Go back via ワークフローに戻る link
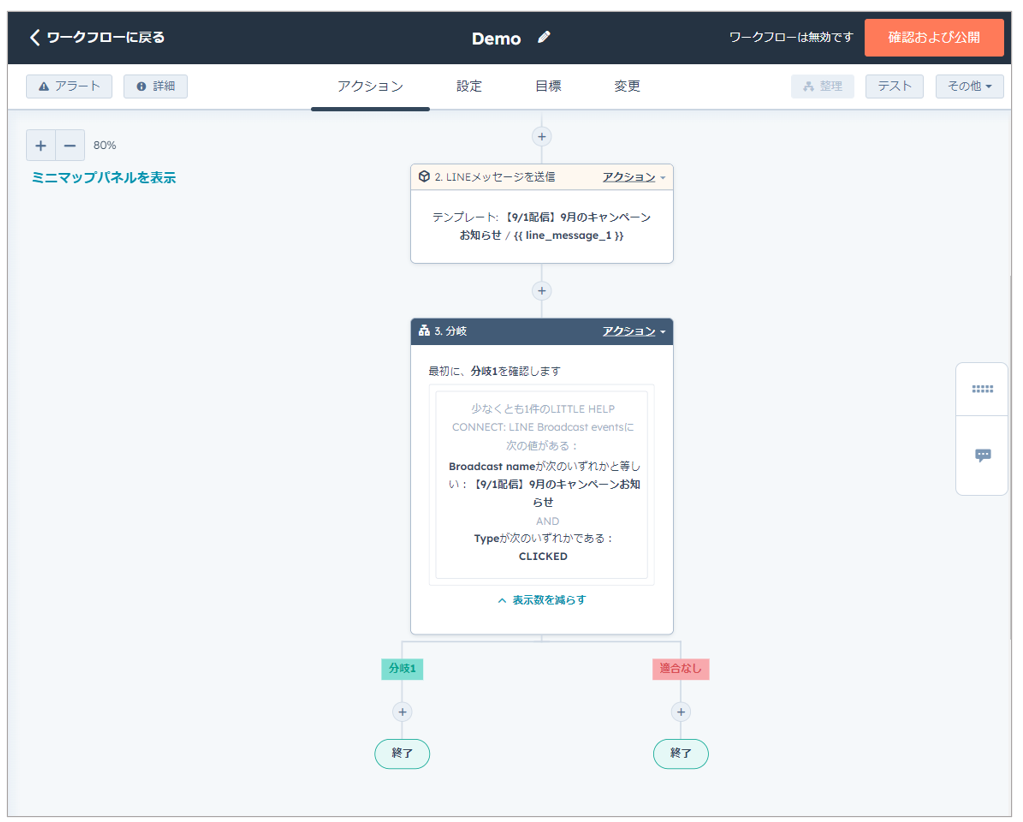The image size is (1023, 822). (97, 38)
